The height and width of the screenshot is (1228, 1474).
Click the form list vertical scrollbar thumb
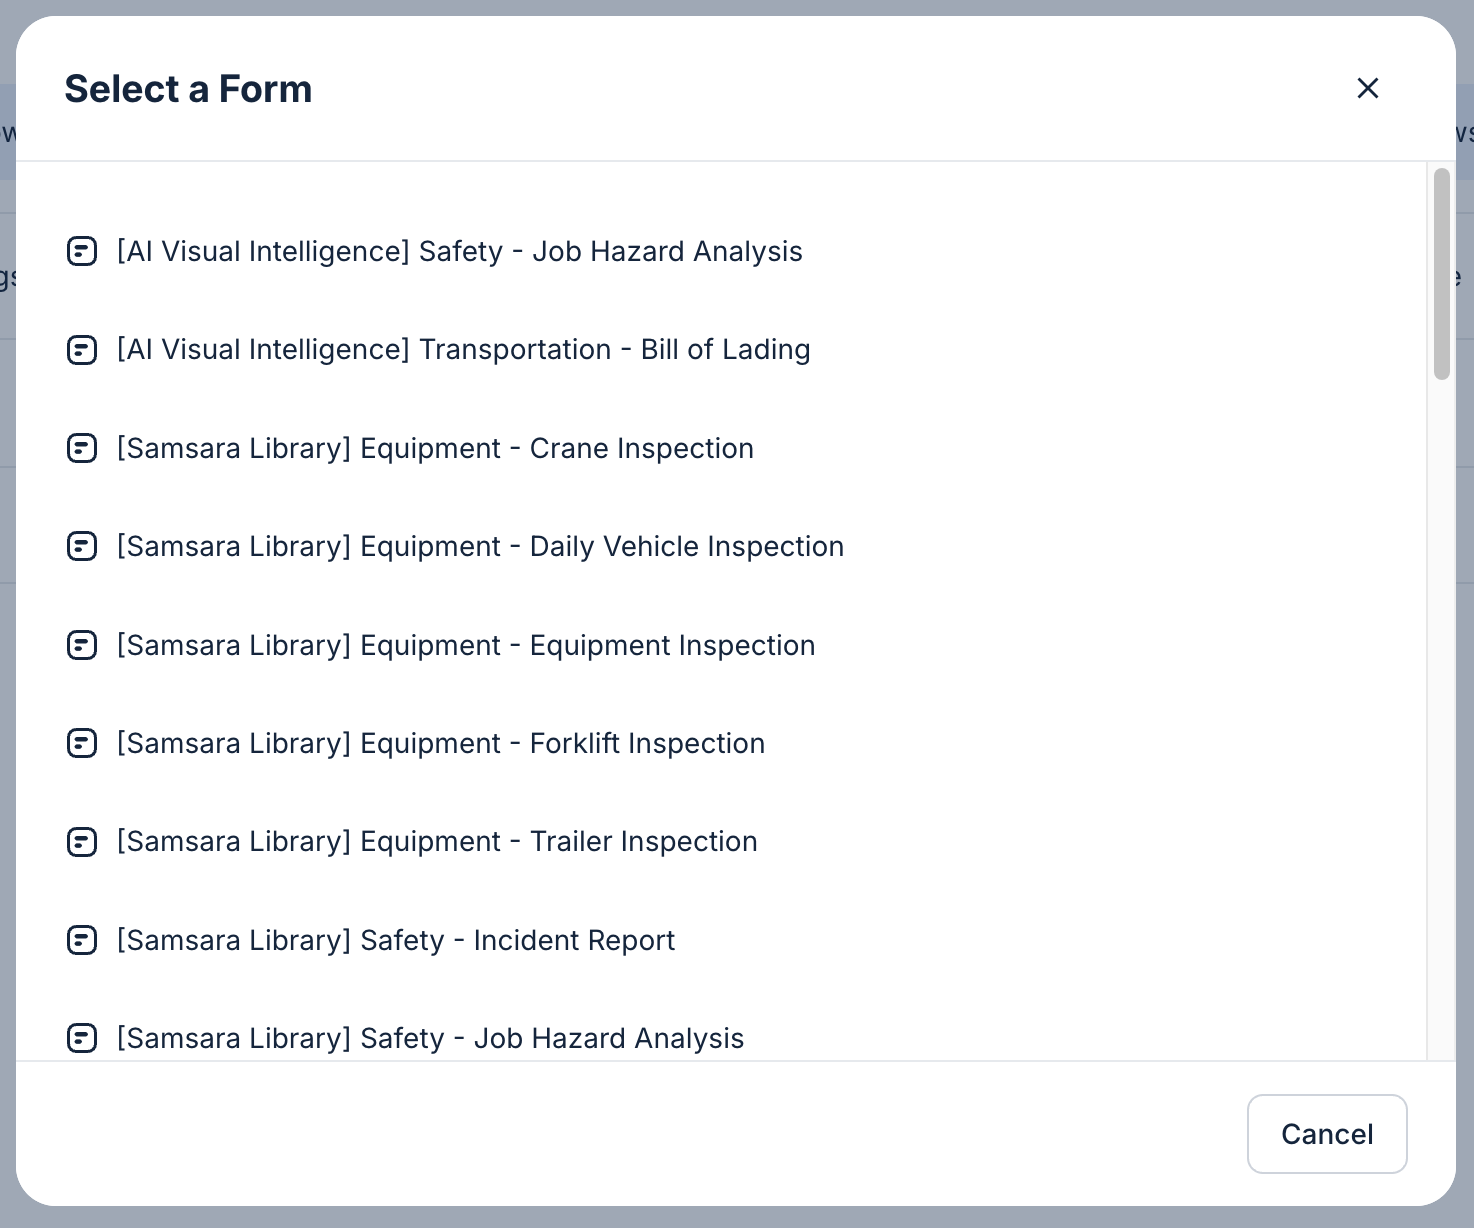tap(1441, 274)
